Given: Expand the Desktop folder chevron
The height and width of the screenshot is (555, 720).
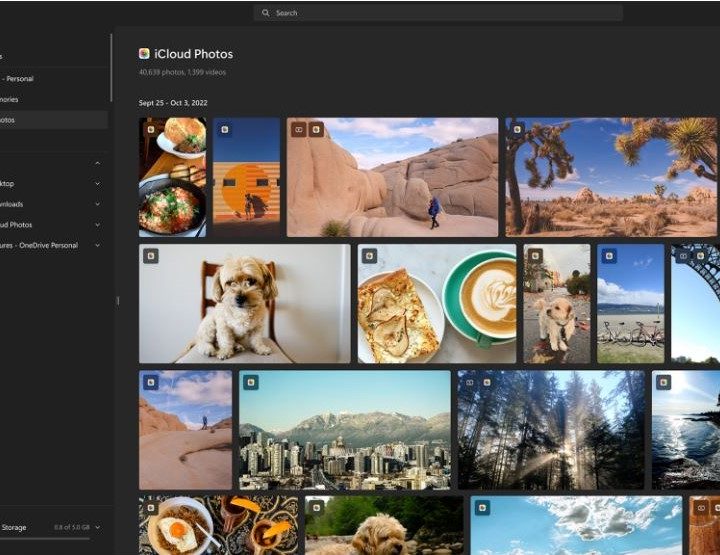Looking at the screenshot, I should tap(97, 184).
